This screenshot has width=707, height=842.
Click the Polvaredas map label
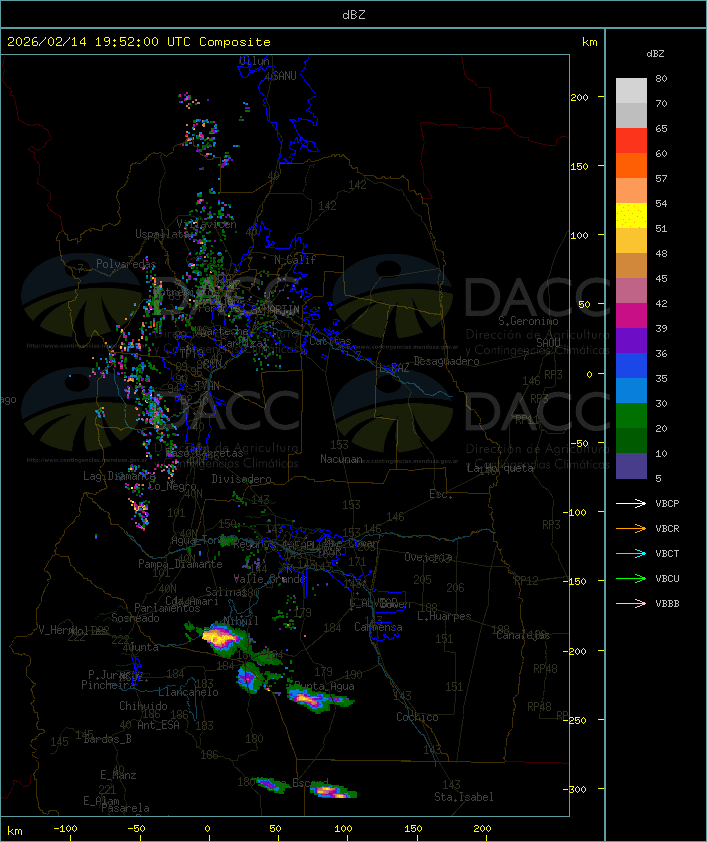(x=126, y=264)
